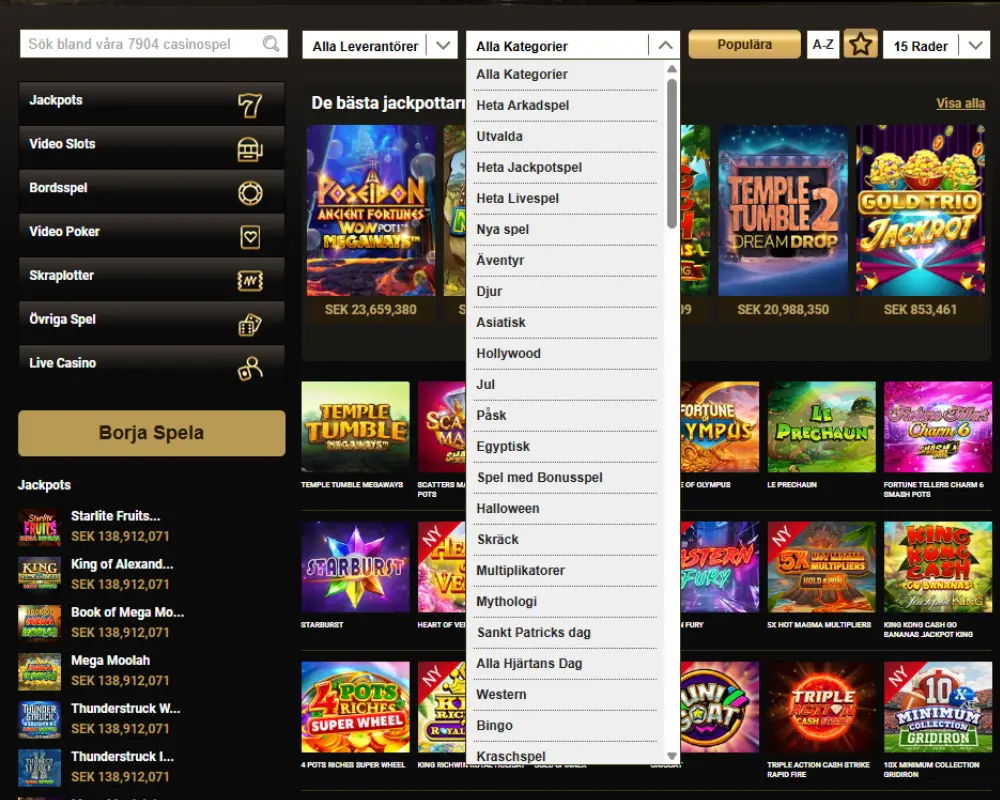Open Jackpots in the sidebar menu
1000x800 pixels.
[x=152, y=103]
